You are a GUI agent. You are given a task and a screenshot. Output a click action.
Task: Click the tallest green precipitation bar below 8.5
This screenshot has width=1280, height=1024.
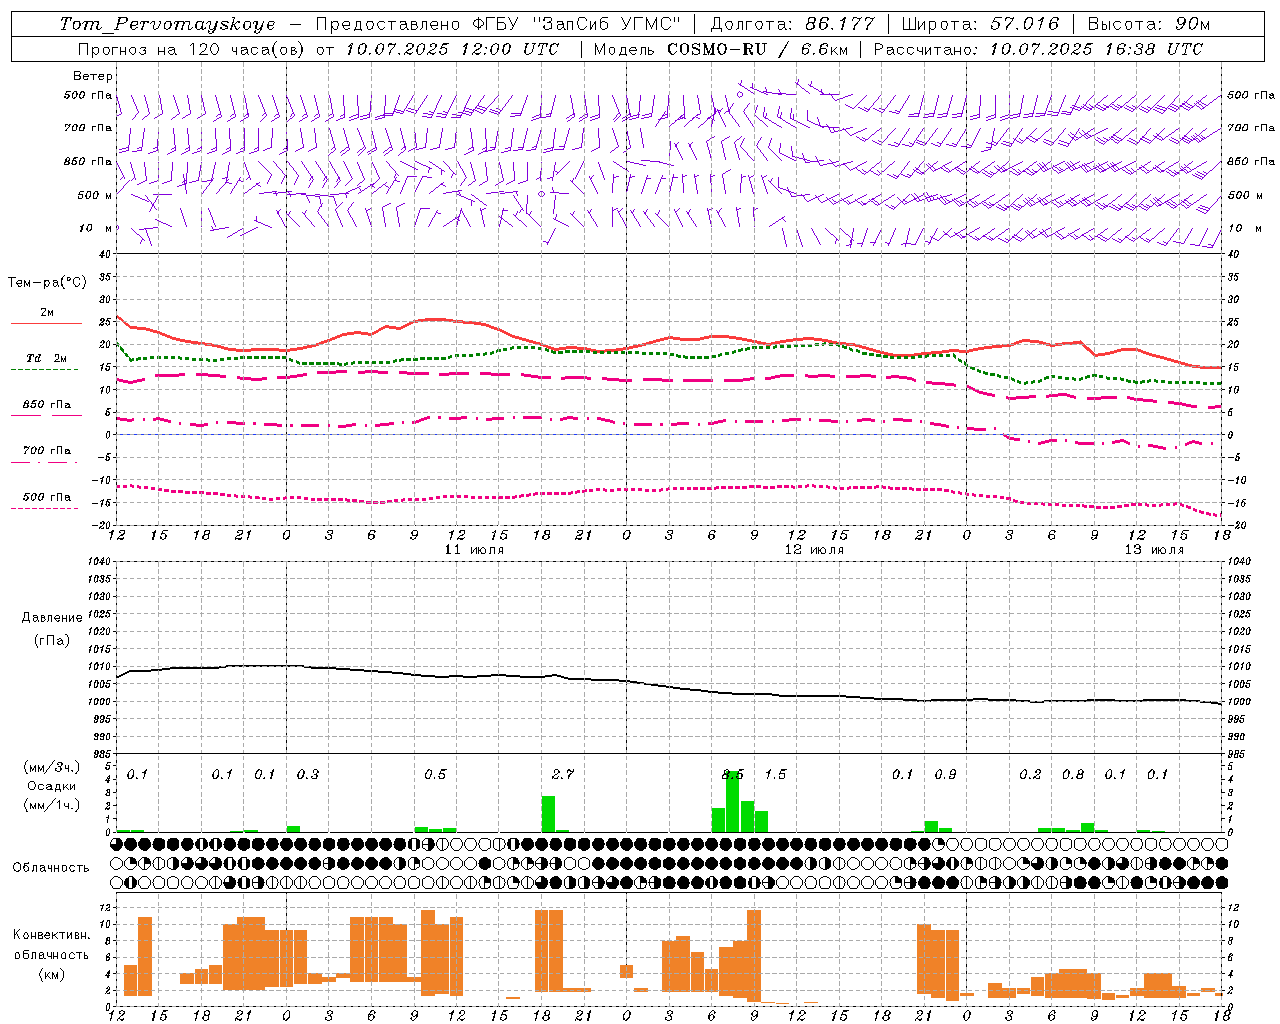[x=733, y=801]
